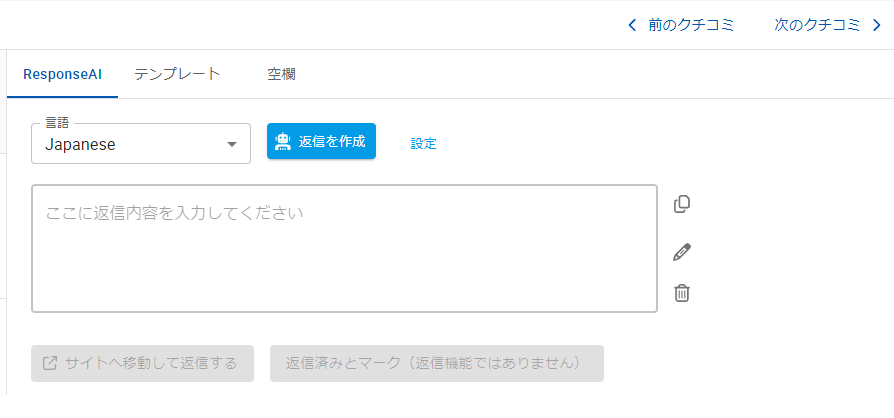Click the pencil edit icon beside reply box
Image resolution: width=894 pixels, height=418 pixels.
click(x=682, y=252)
